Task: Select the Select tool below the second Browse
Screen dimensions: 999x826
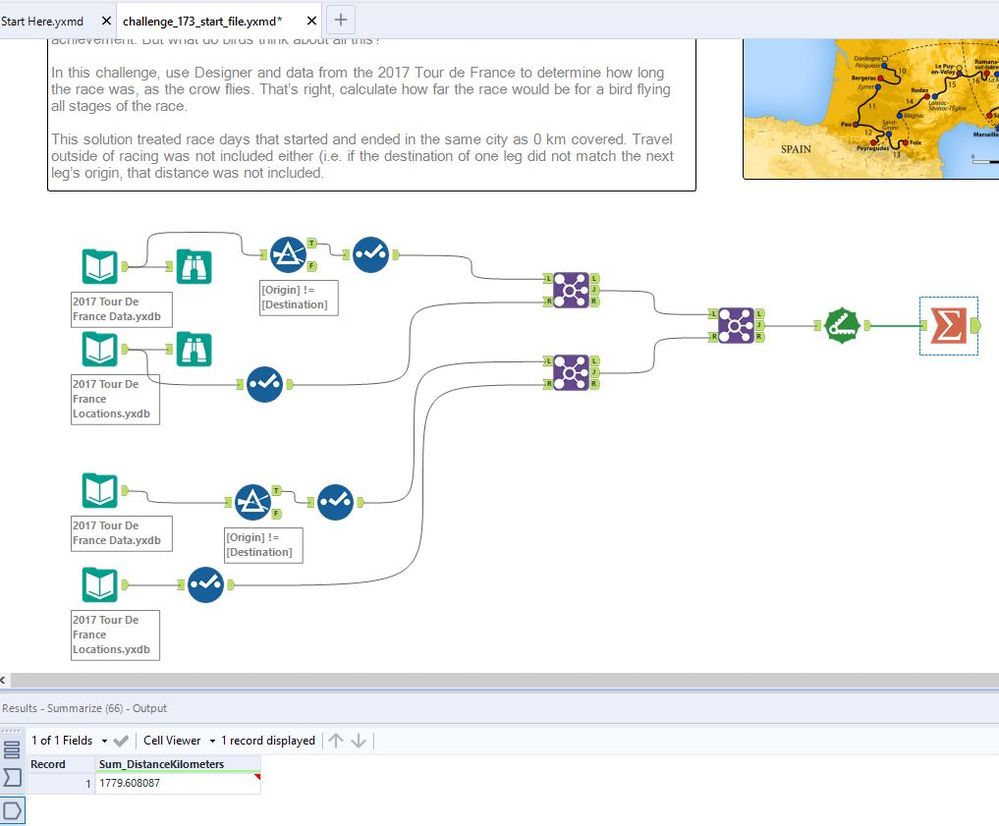Action: (264, 384)
